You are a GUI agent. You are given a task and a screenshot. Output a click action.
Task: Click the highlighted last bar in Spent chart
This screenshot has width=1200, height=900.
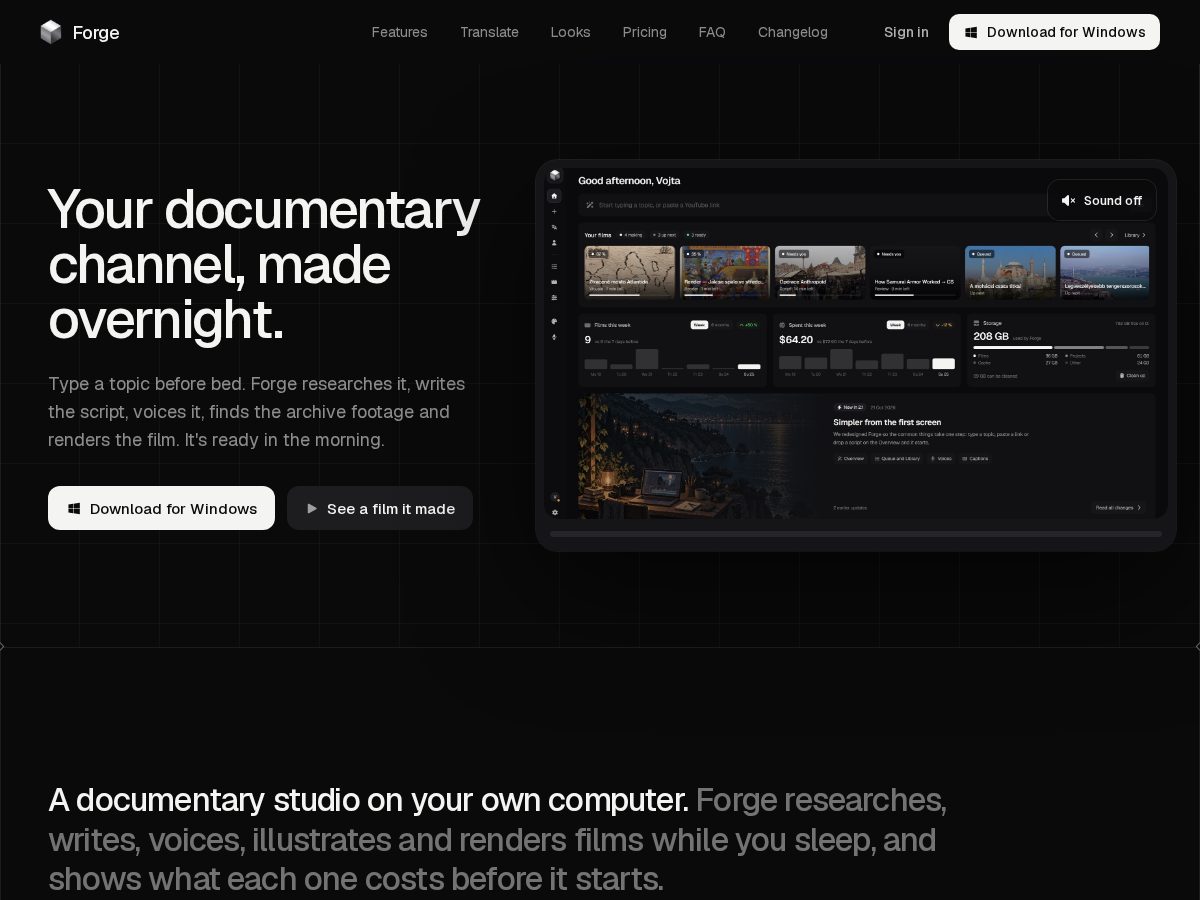pyautogui.click(x=943, y=364)
